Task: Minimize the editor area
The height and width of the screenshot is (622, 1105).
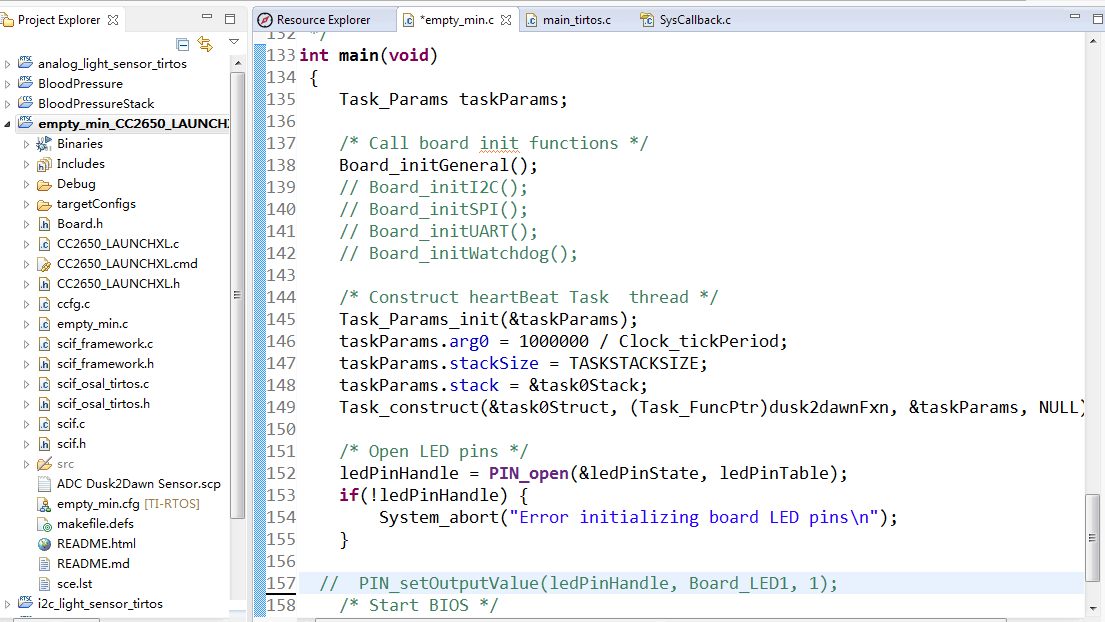Action: (1075, 17)
